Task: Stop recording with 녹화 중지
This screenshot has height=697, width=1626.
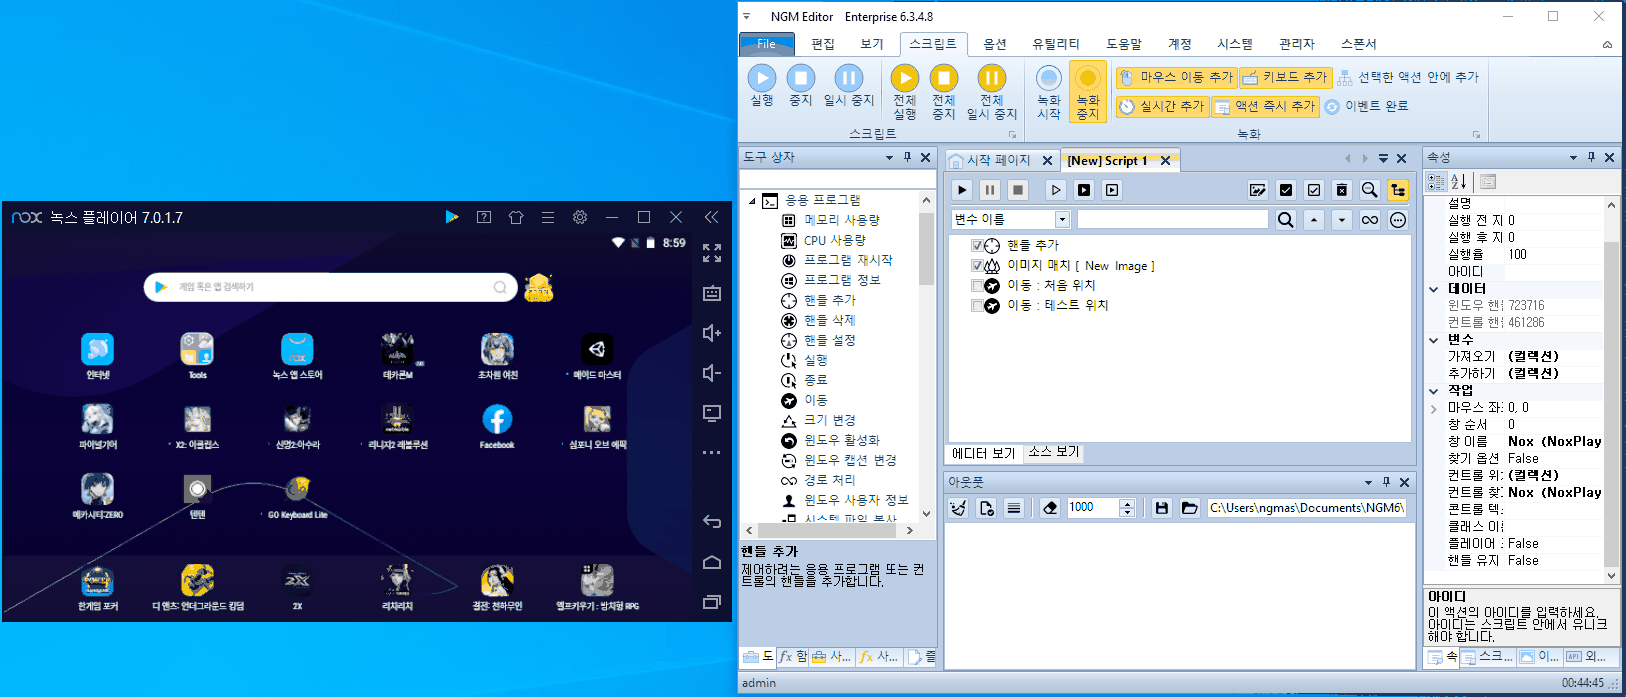Action: (x=1088, y=93)
